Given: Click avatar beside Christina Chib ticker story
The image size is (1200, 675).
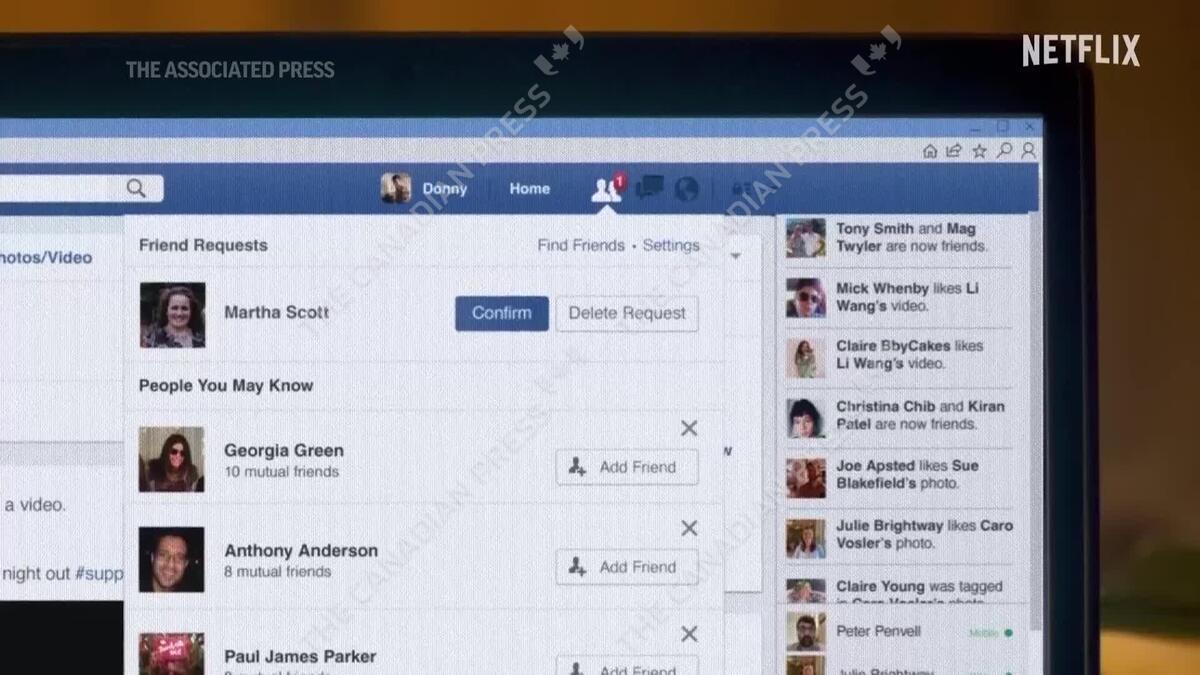Looking at the screenshot, I should tap(805, 418).
